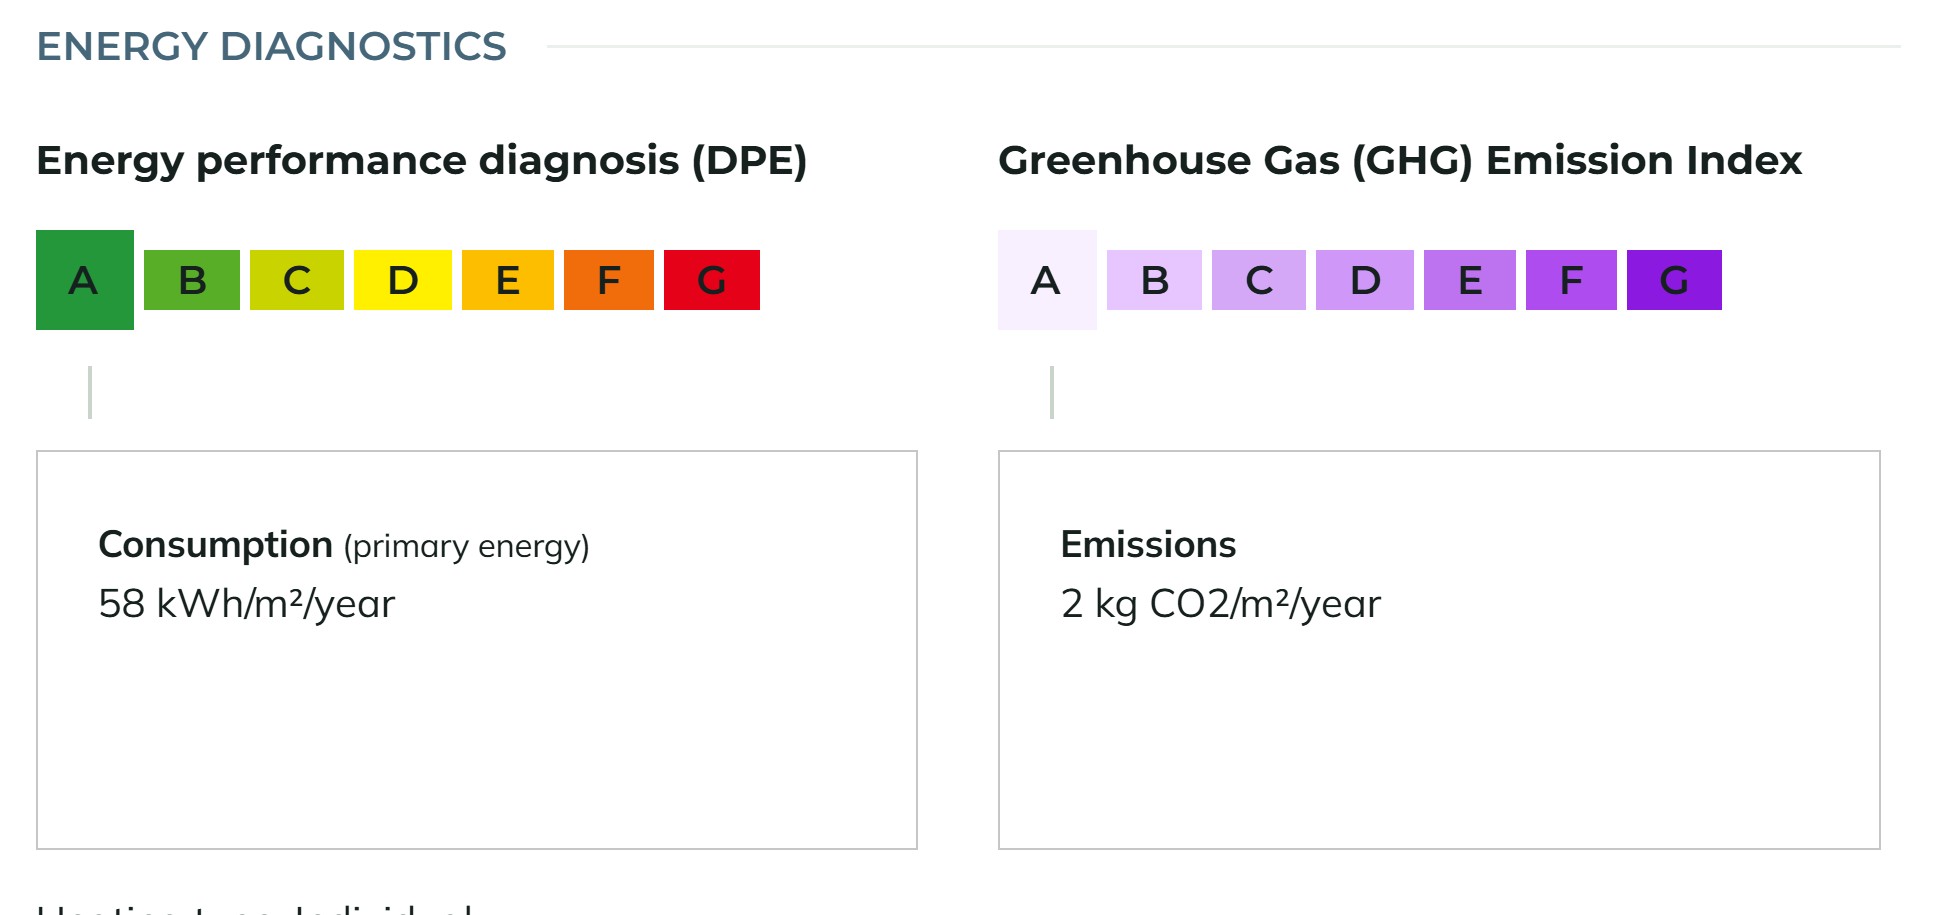Click the orange-yellow DPE rating E box
1937x915 pixels.
click(x=508, y=280)
